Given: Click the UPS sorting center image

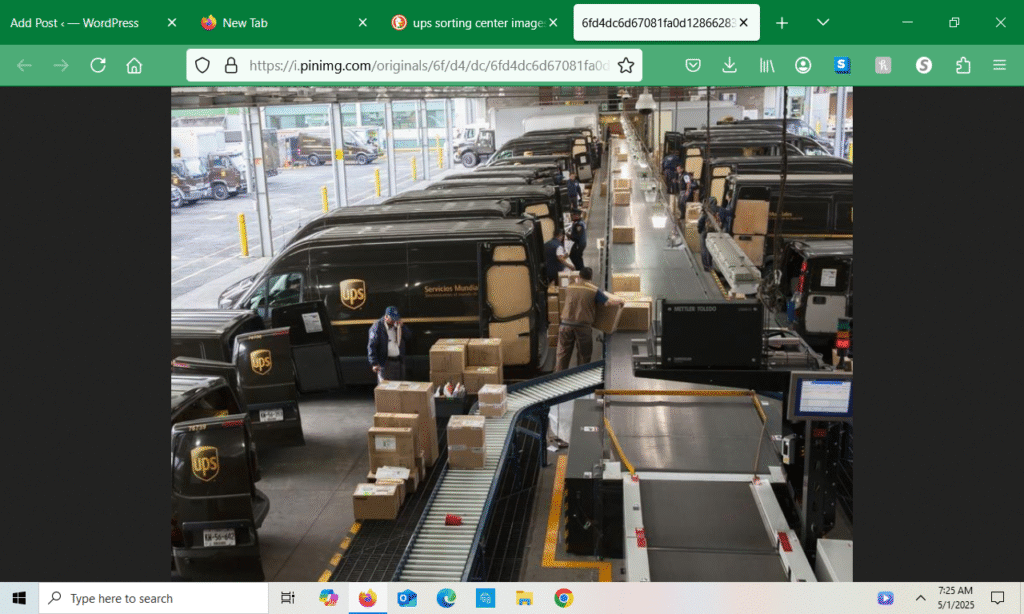Looking at the screenshot, I should [511, 334].
